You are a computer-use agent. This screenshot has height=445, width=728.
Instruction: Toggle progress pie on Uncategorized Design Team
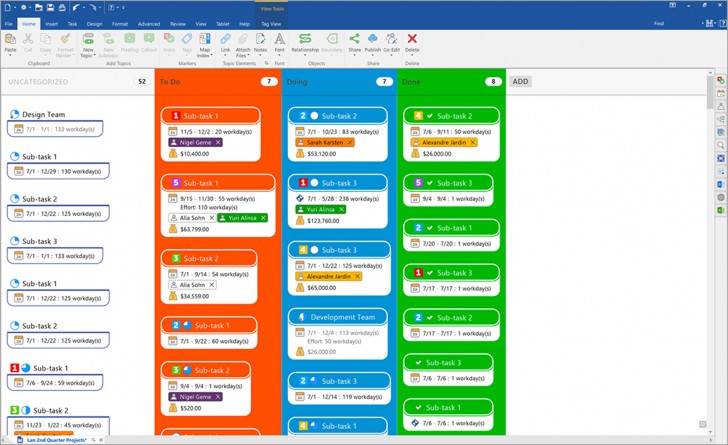pyautogui.click(x=14, y=114)
